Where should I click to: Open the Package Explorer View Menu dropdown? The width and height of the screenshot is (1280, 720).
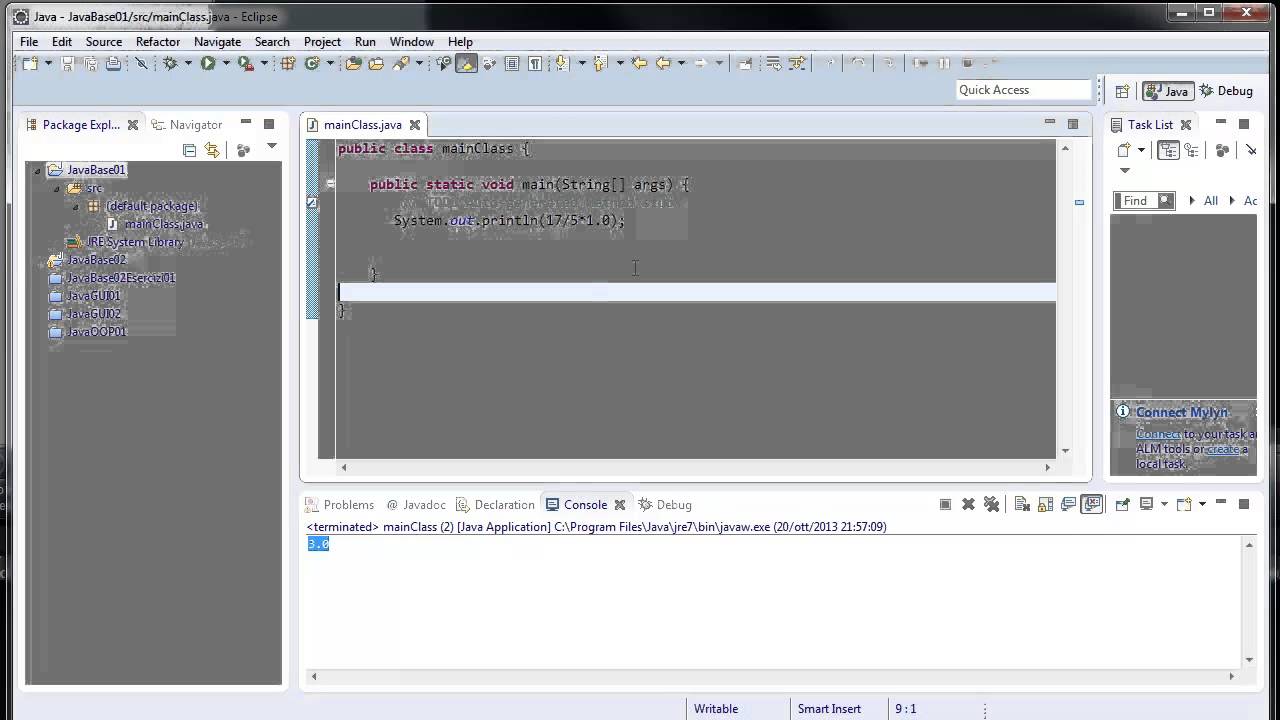pos(271,148)
